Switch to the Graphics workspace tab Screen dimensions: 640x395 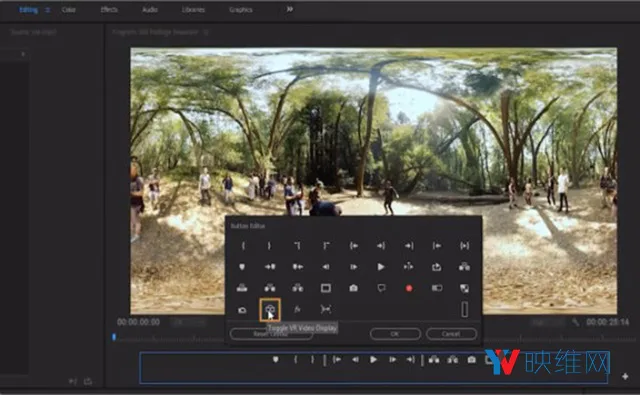click(241, 9)
